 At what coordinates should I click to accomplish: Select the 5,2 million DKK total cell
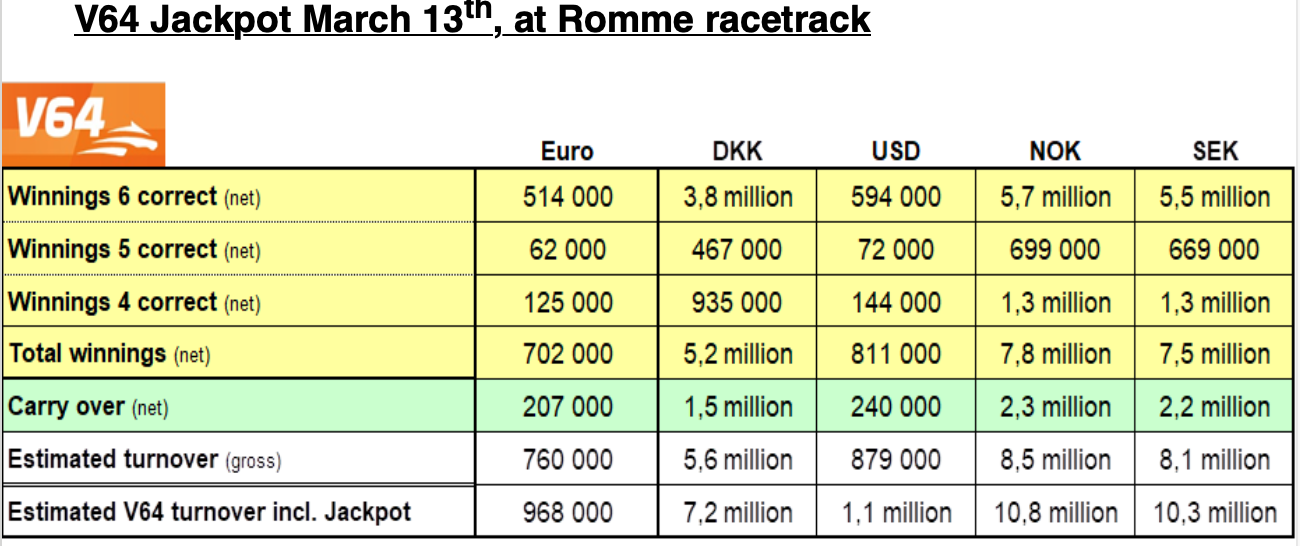tap(737, 354)
